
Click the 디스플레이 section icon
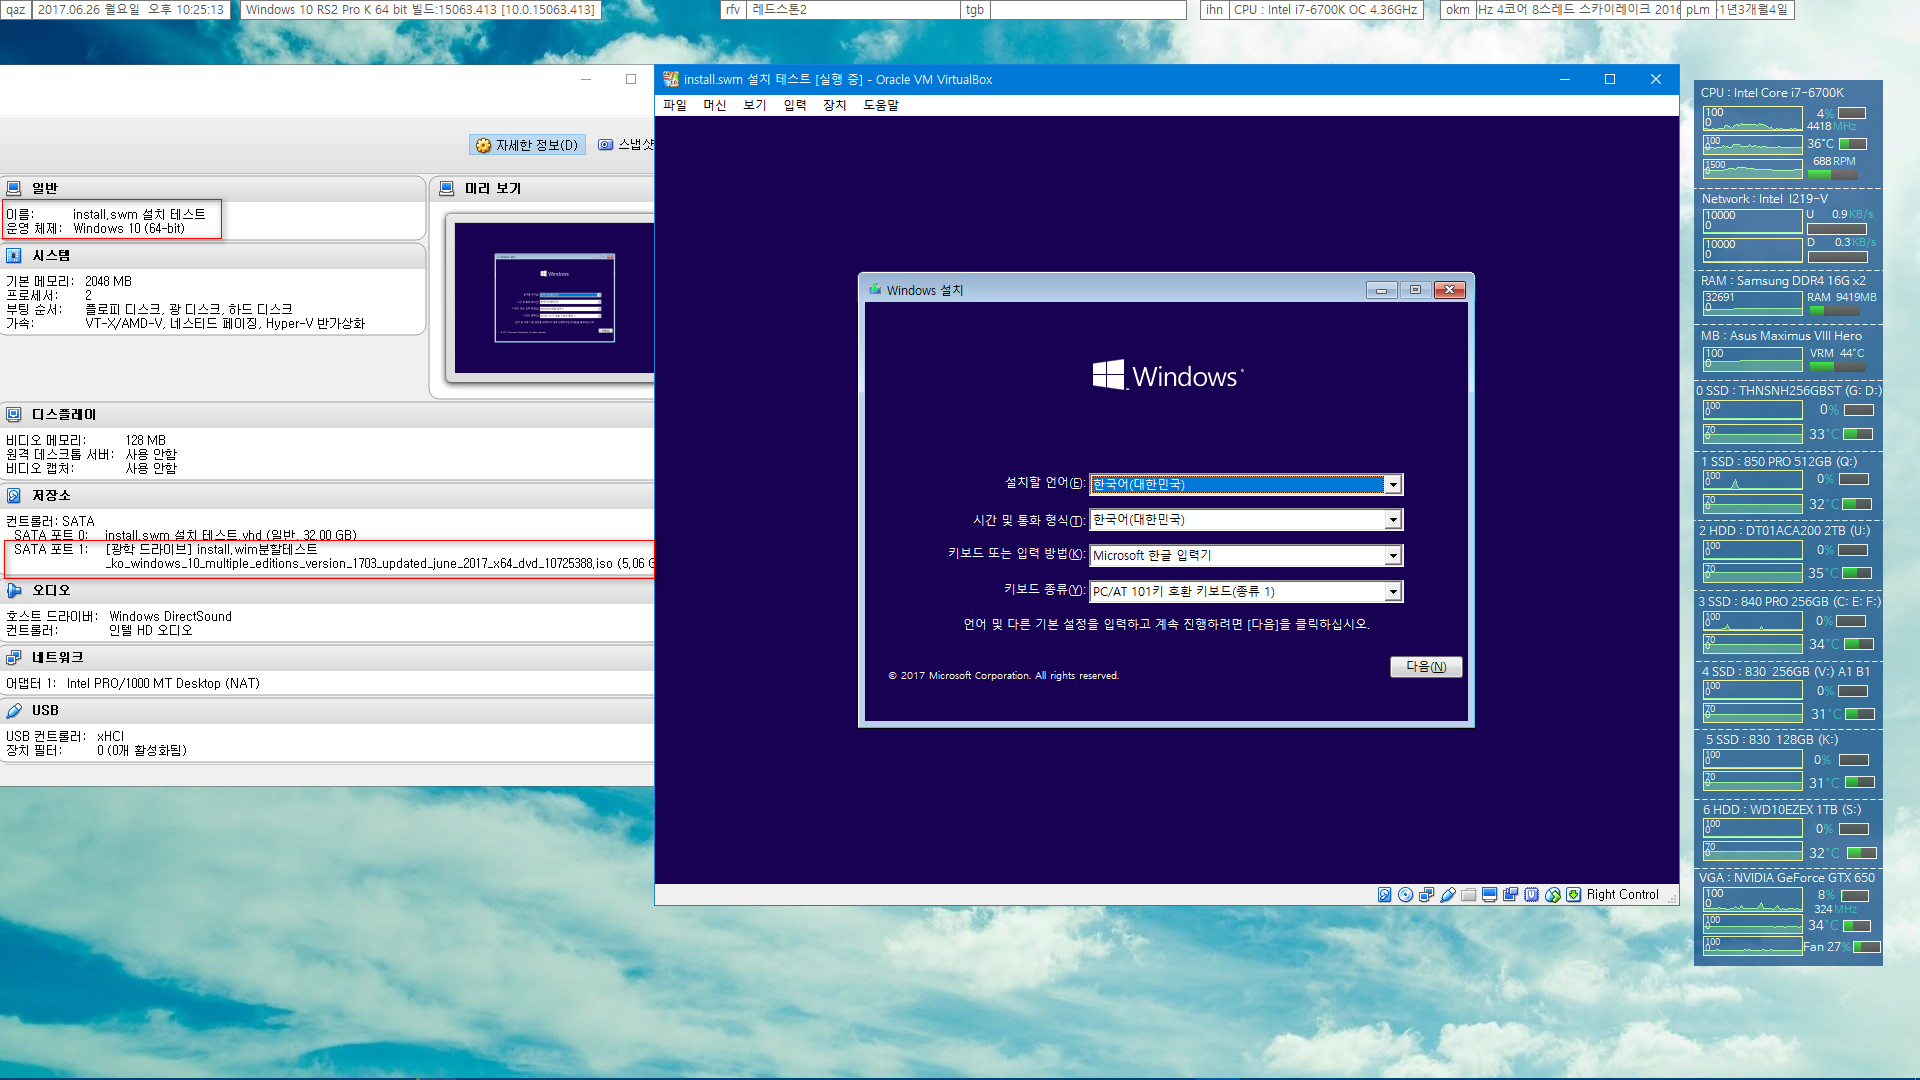(14, 414)
